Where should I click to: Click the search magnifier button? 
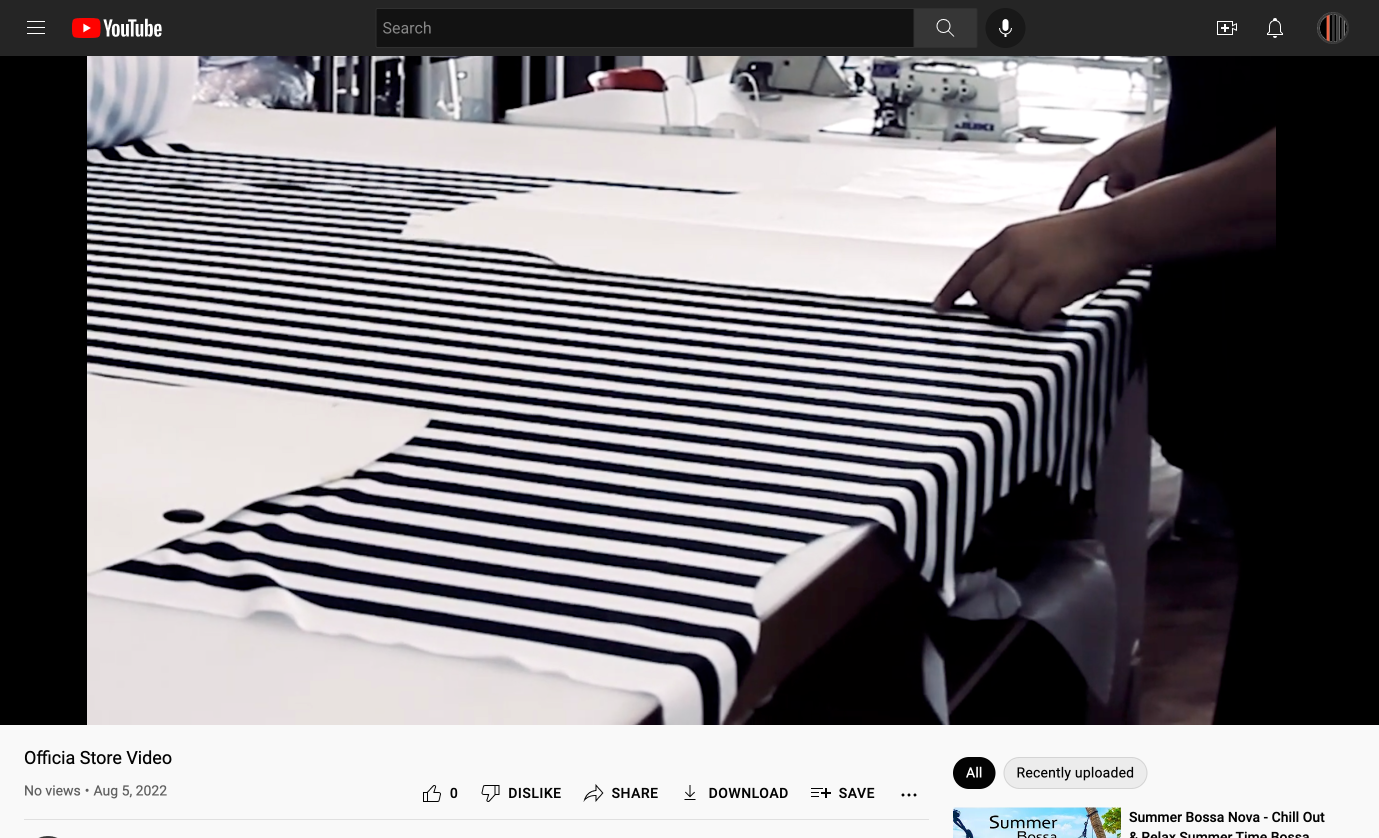tap(945, 28)
